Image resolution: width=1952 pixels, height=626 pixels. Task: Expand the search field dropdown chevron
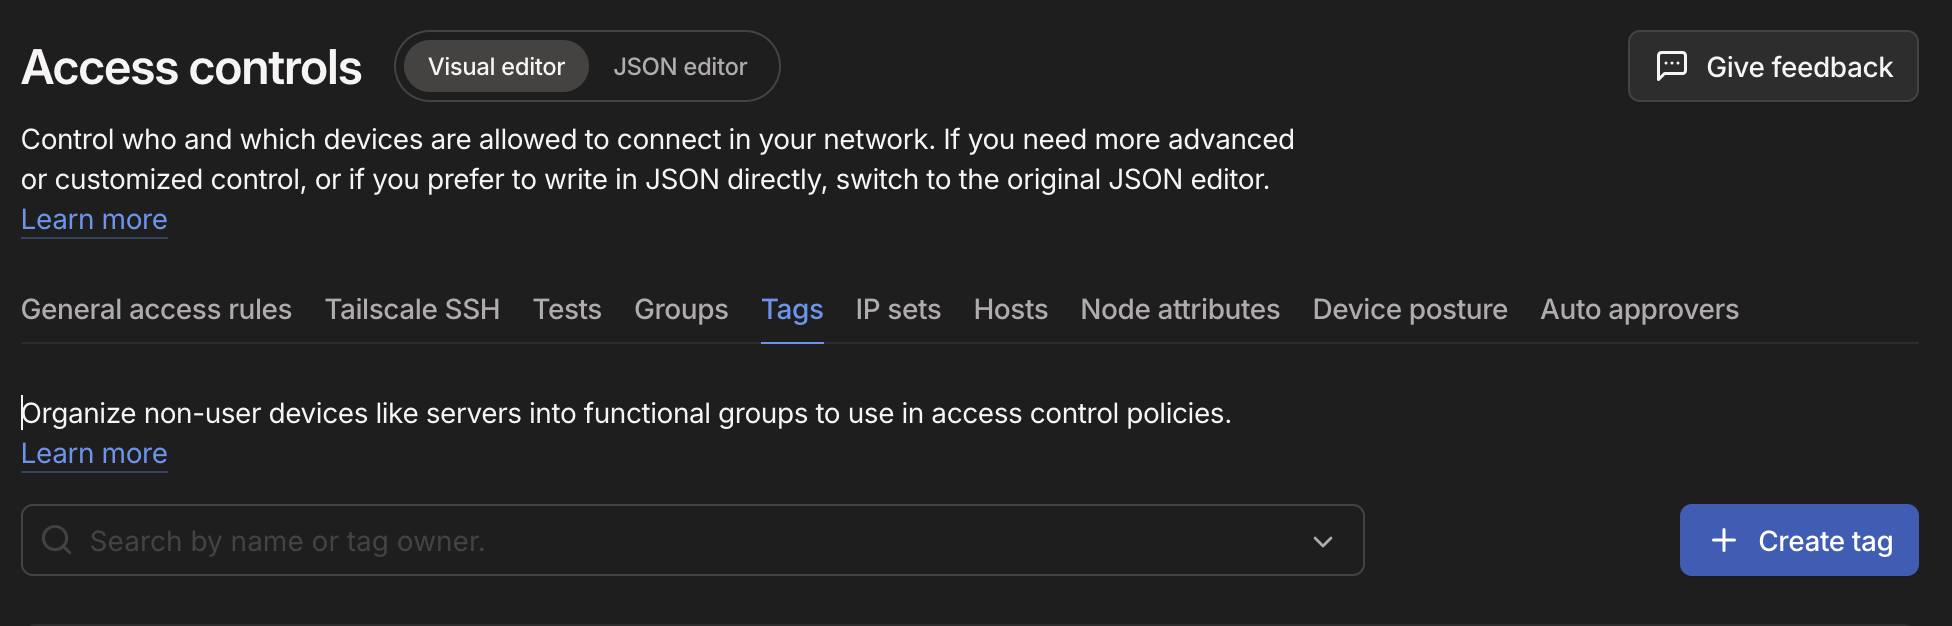click(x=1322, y=541)
